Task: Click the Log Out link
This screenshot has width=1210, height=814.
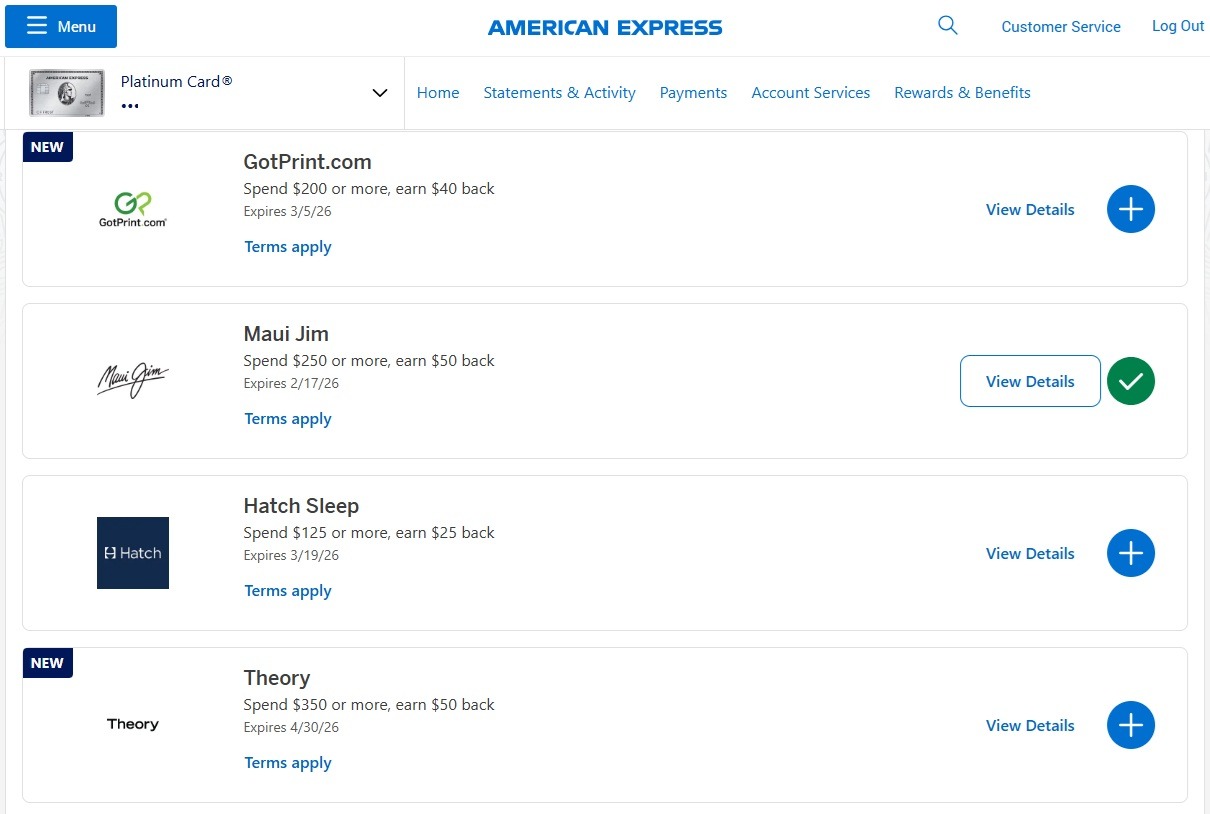Action: click(1178, 26)
